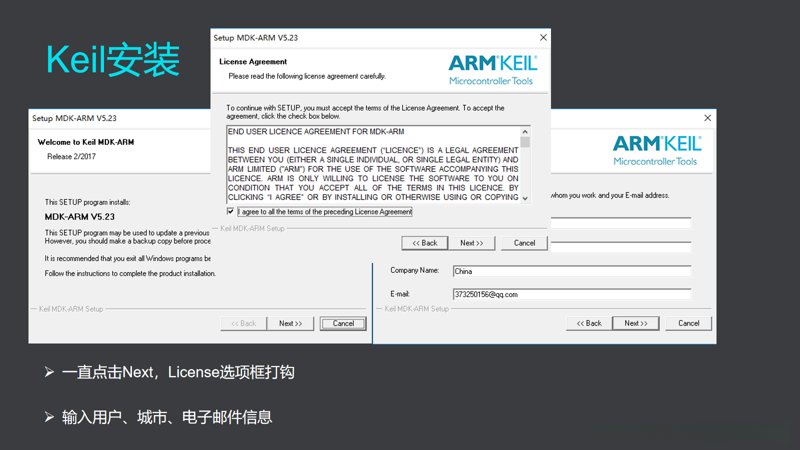Click 'Setup MDK-ARM V5.23' title of License dialog
This screenshot has width=800, height=450.
tap(256, 38)
